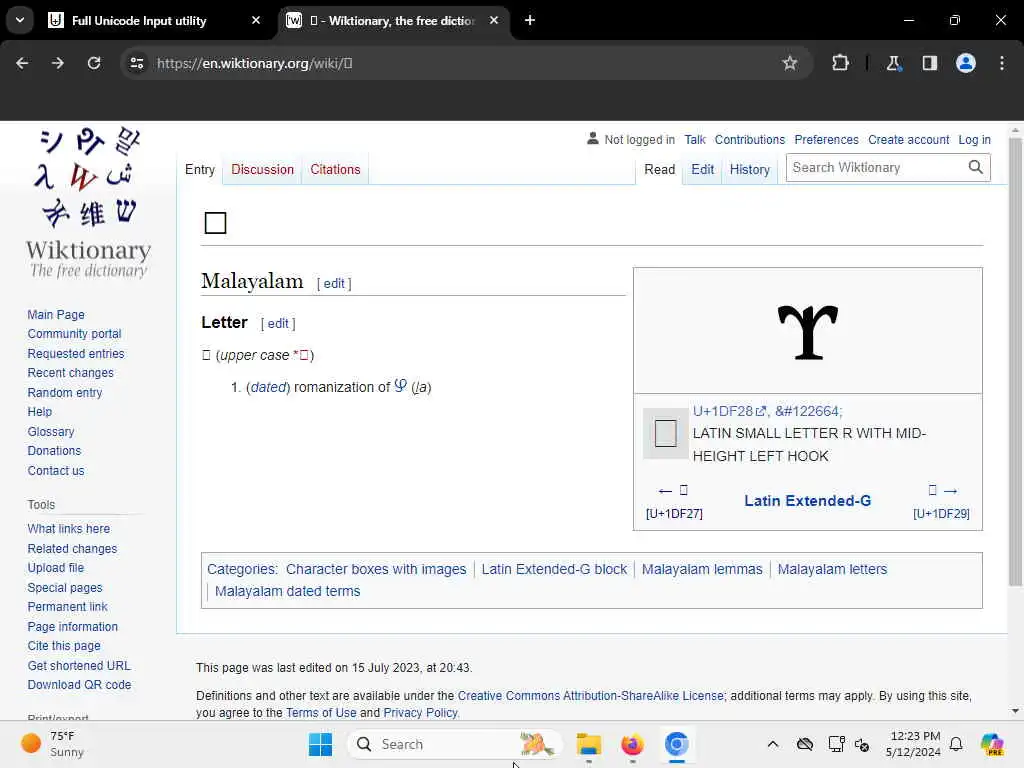Viewport: 1024px width, 768px height.
Task: Close the Full Unicode Input utility tab
Action: point(256,20)
